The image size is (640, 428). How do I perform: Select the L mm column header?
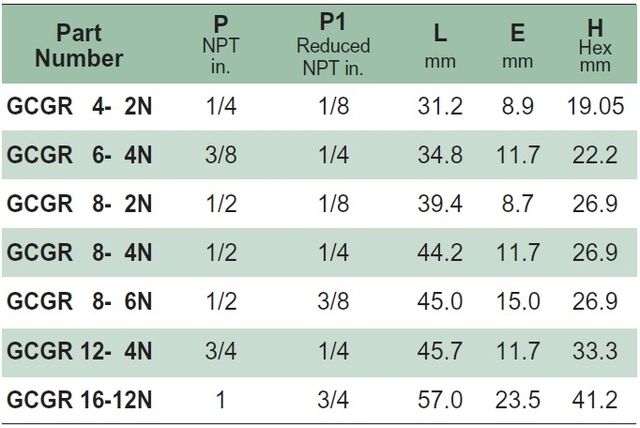pos(440,45)
